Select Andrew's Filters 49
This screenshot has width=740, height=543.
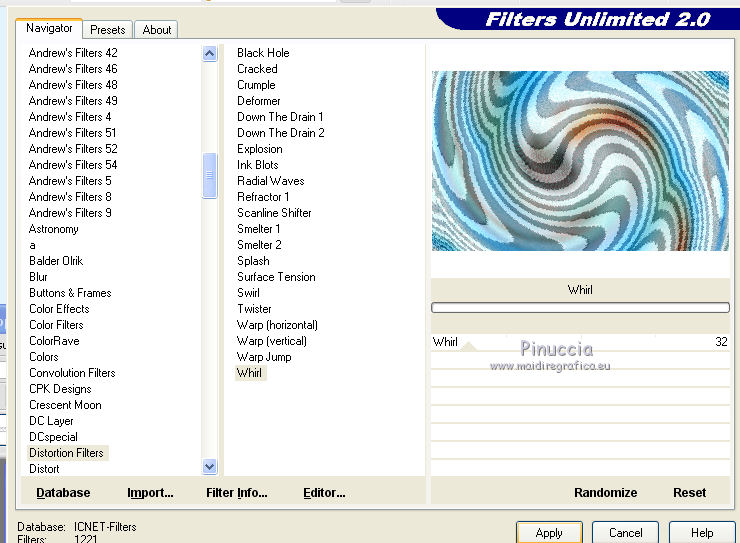tap(73, 100)
